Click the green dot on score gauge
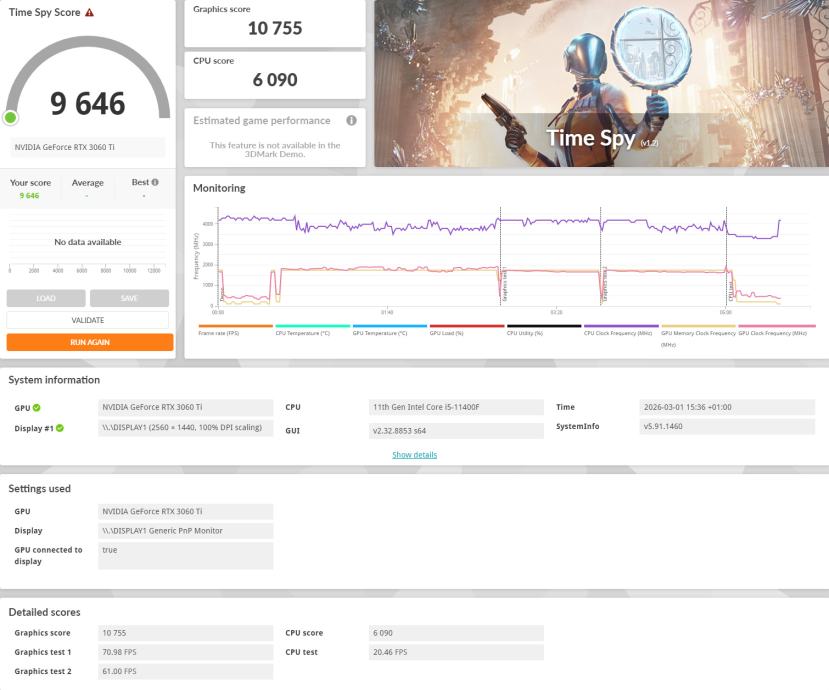The width and height of the screenshot is (829, 690). [x=10, y=117]
